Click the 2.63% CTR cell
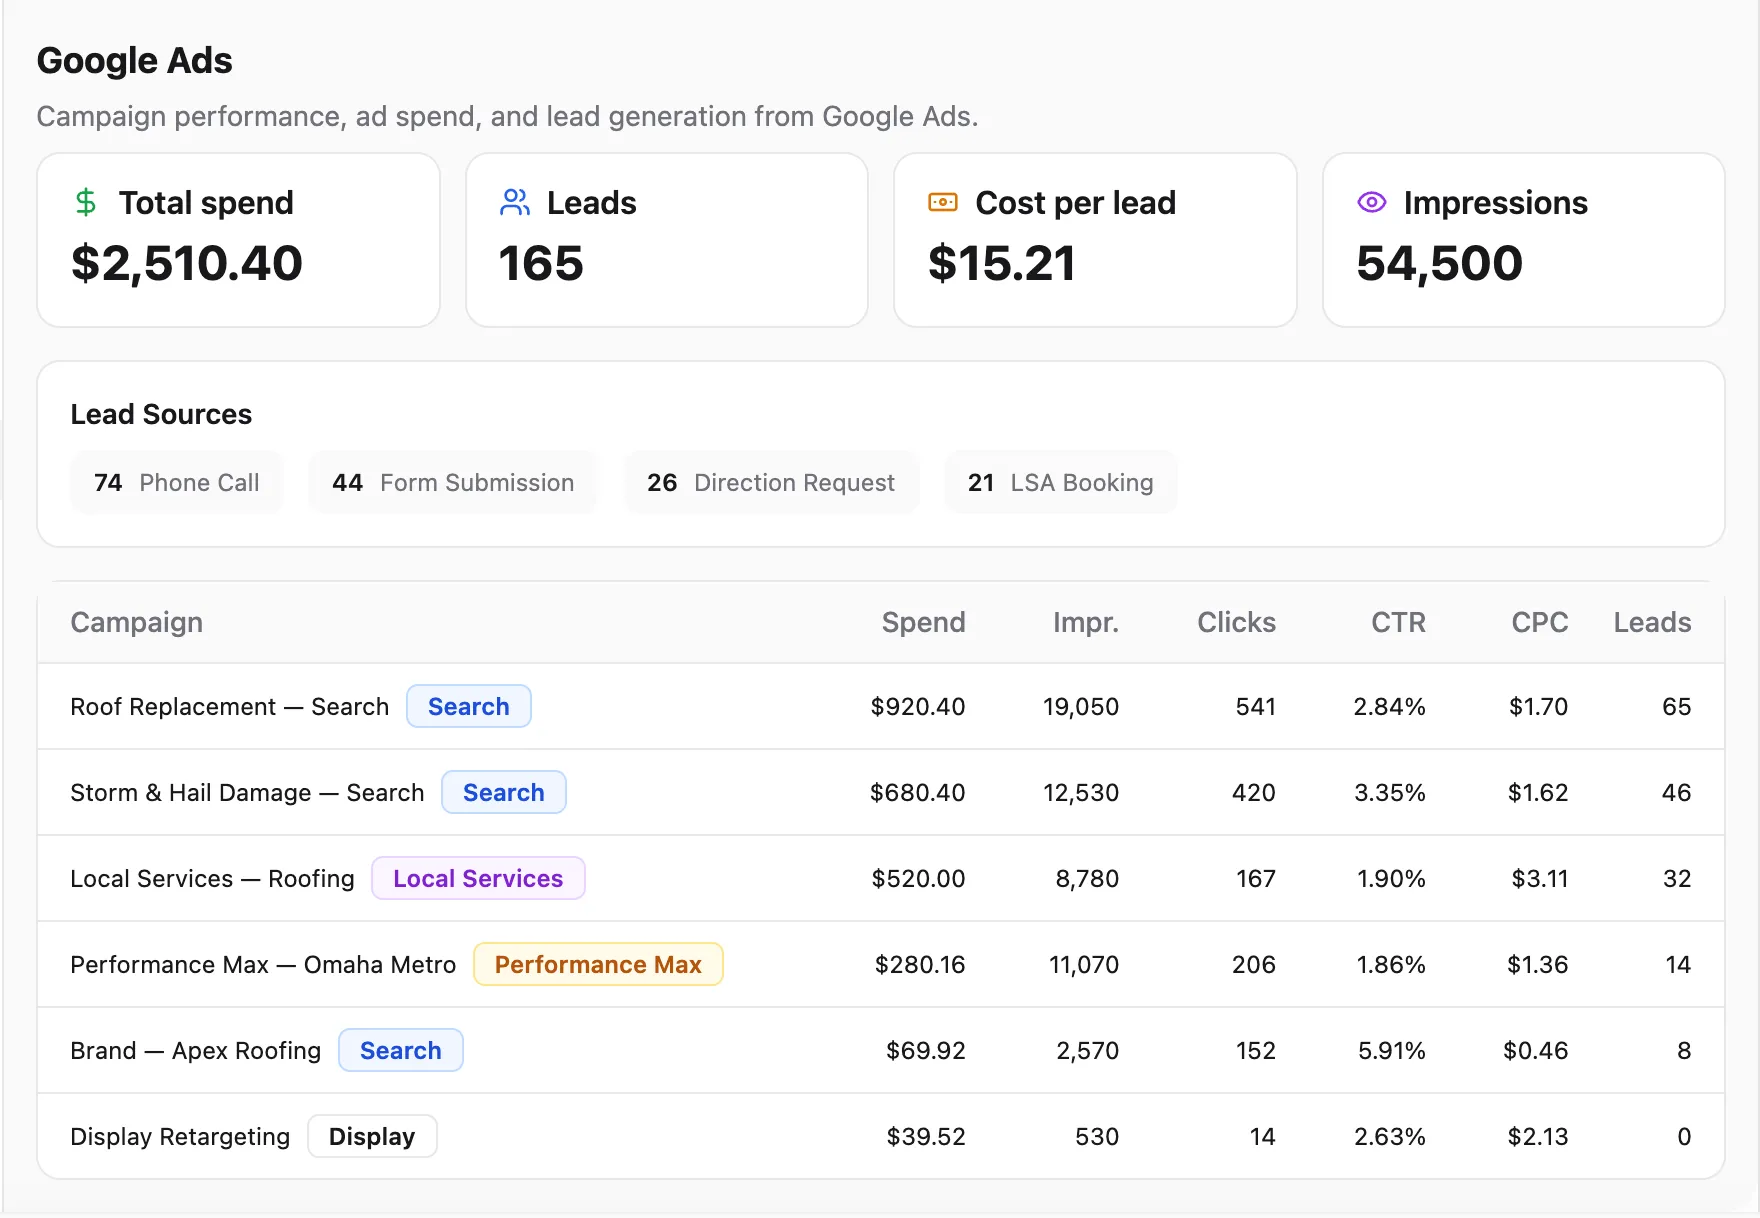Screen dimensions: 1760x1218 [1390, 1137]
